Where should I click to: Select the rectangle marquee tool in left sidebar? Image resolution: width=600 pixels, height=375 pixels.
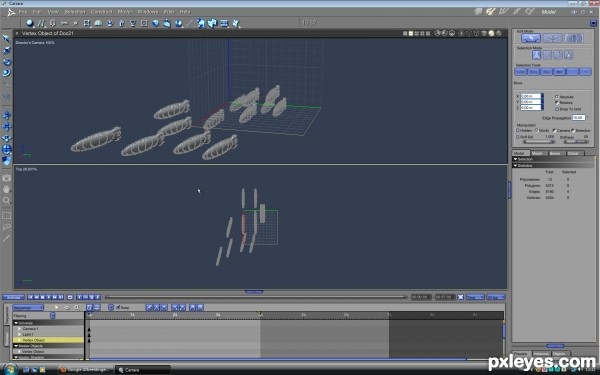(x=7, y=215)
